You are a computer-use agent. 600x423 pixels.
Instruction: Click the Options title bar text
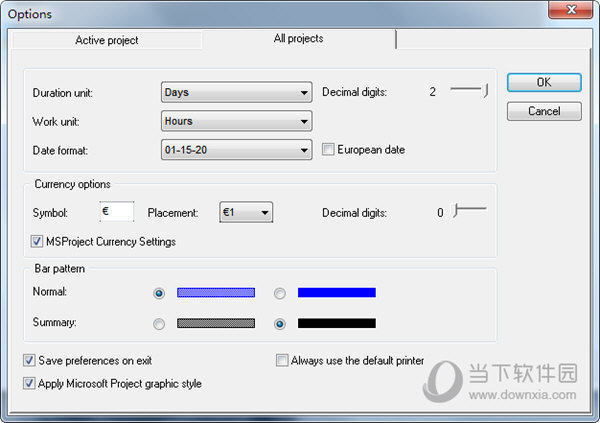click(30, 14)
